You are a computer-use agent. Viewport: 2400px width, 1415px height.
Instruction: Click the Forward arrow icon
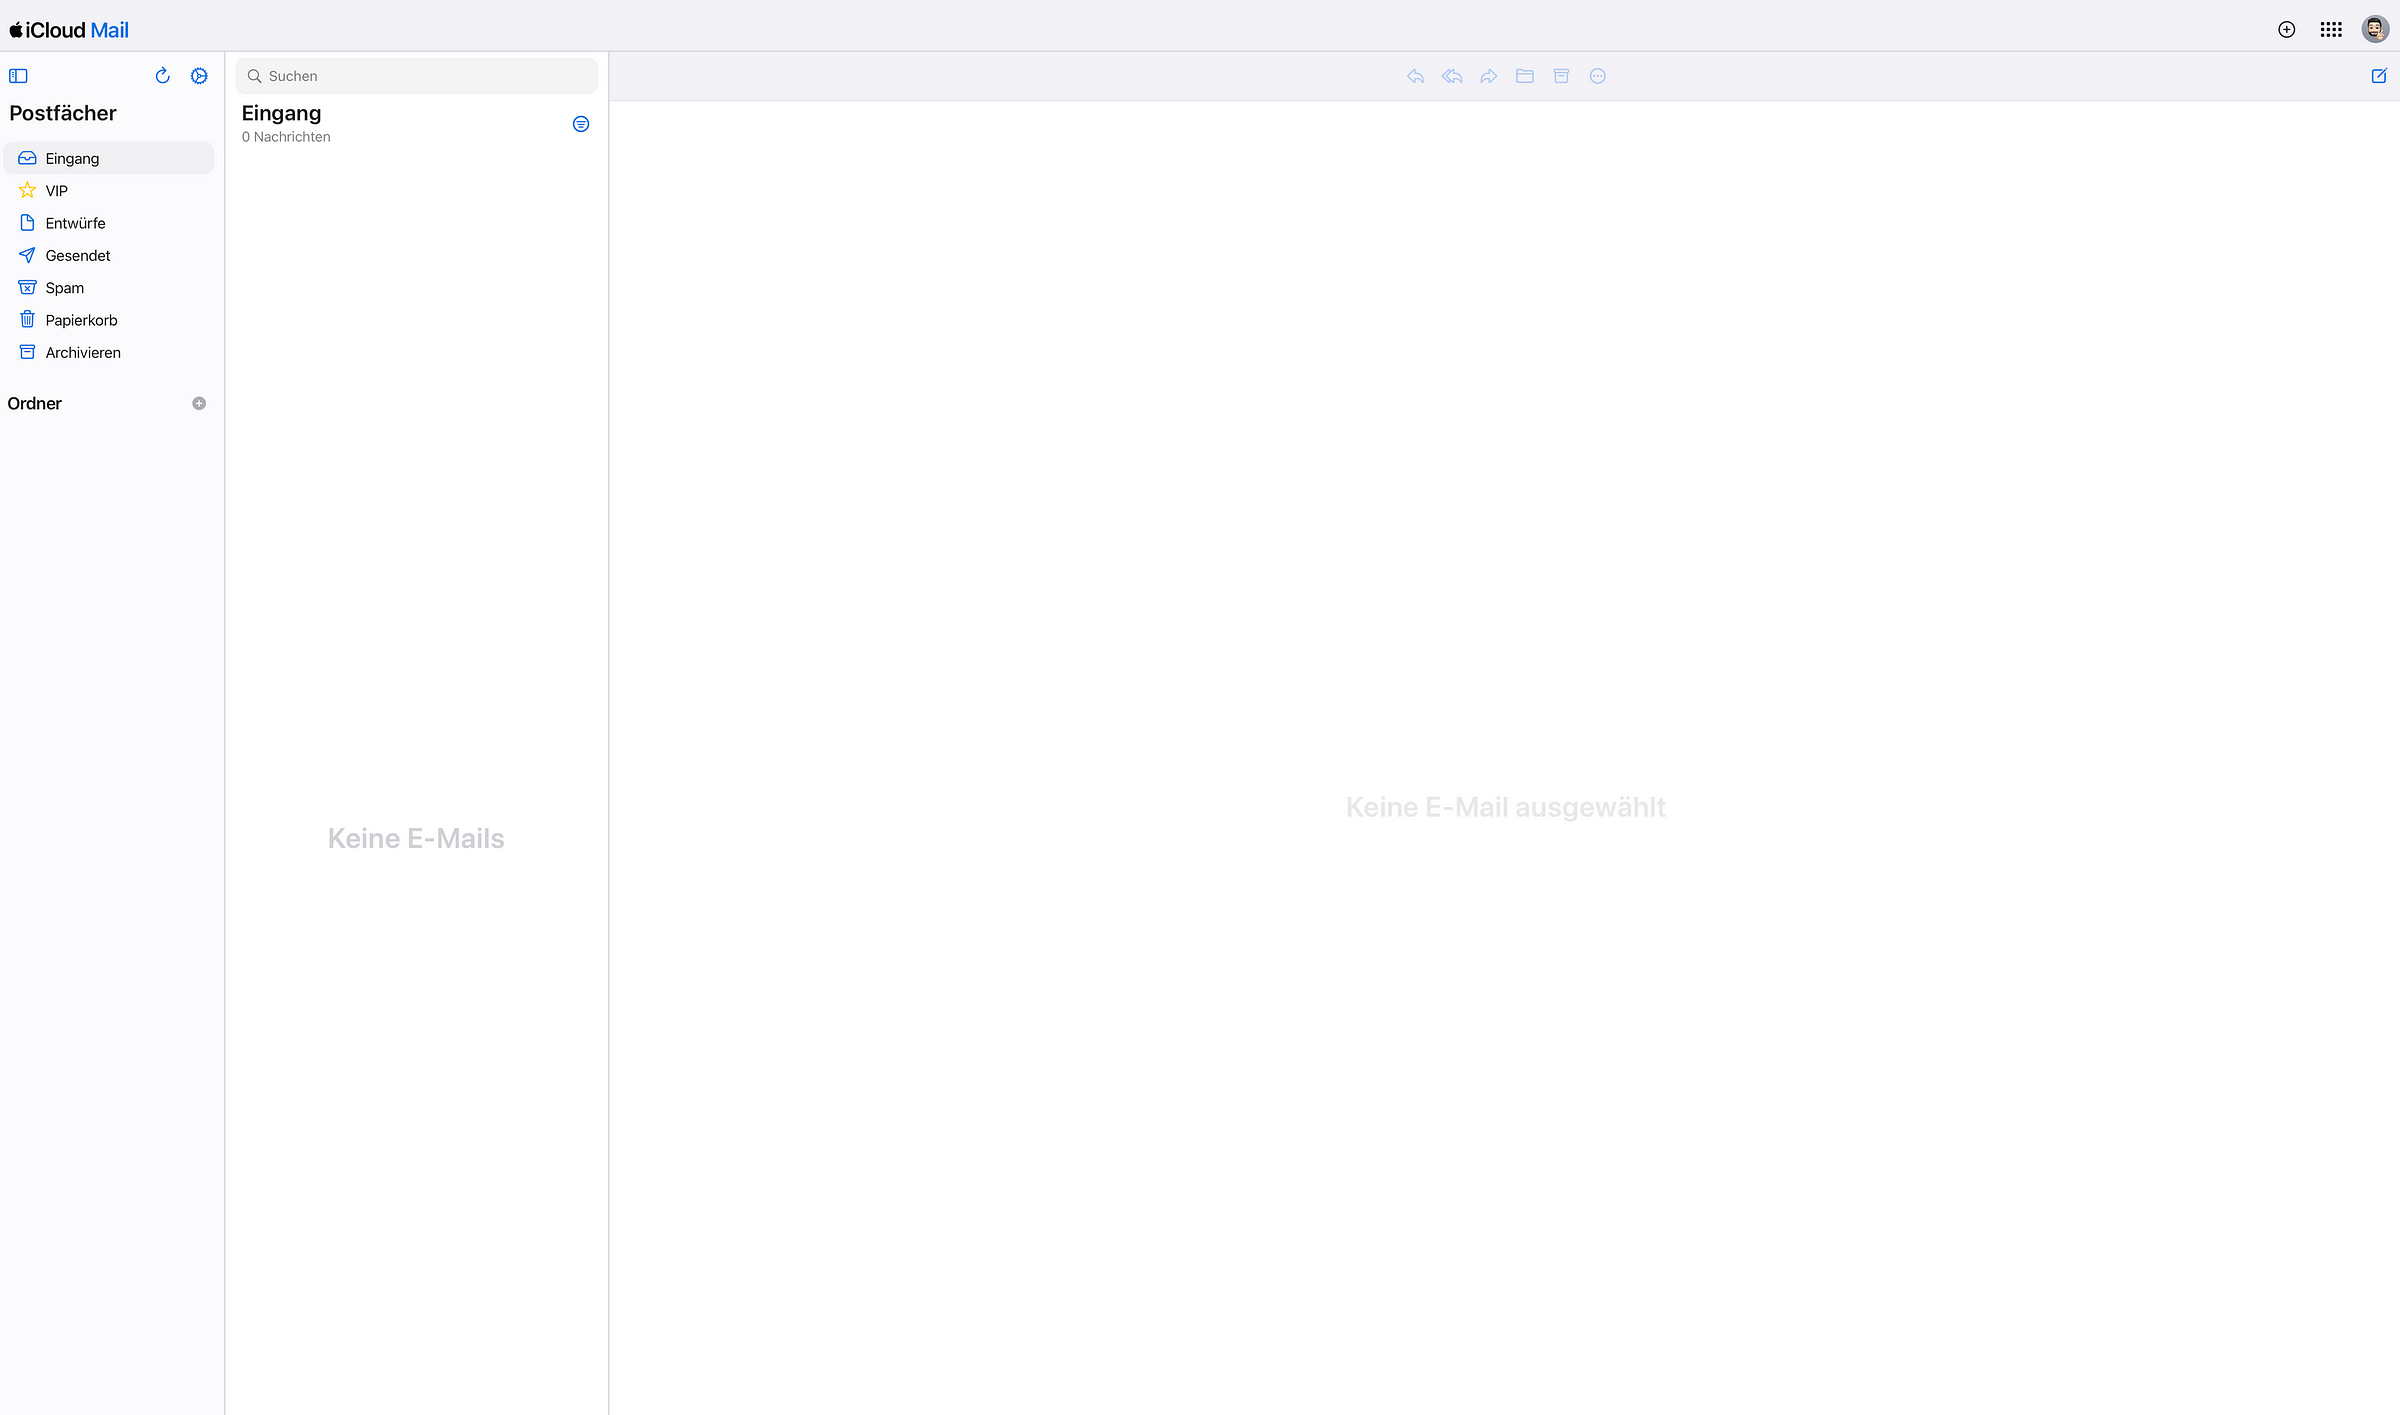(1489, 76)
